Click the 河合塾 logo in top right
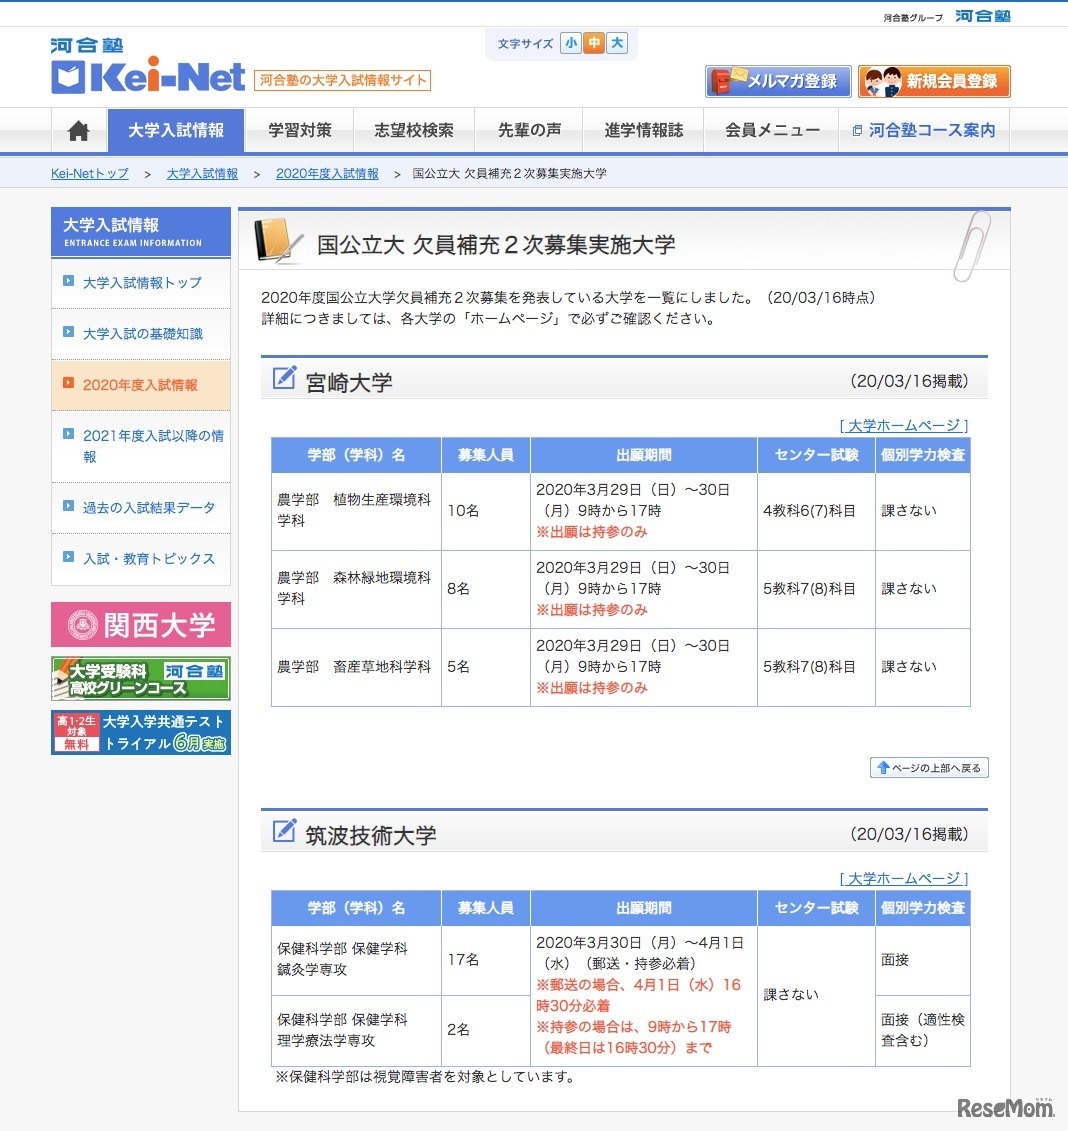 (x=983, y=15)
